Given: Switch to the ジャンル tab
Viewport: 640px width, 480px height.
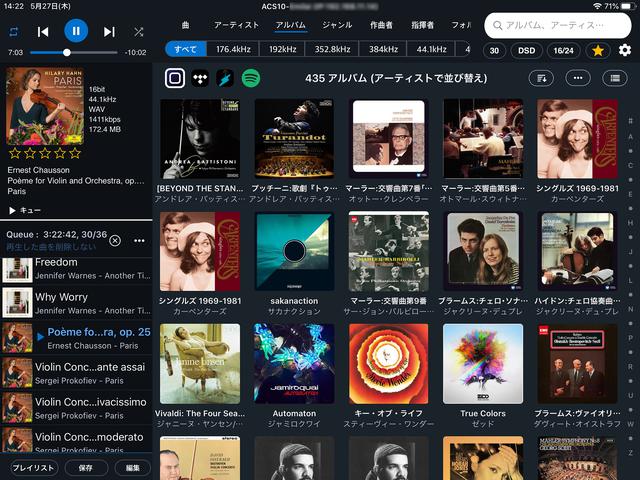Looking at the screenshot, I should click(337, 25).
